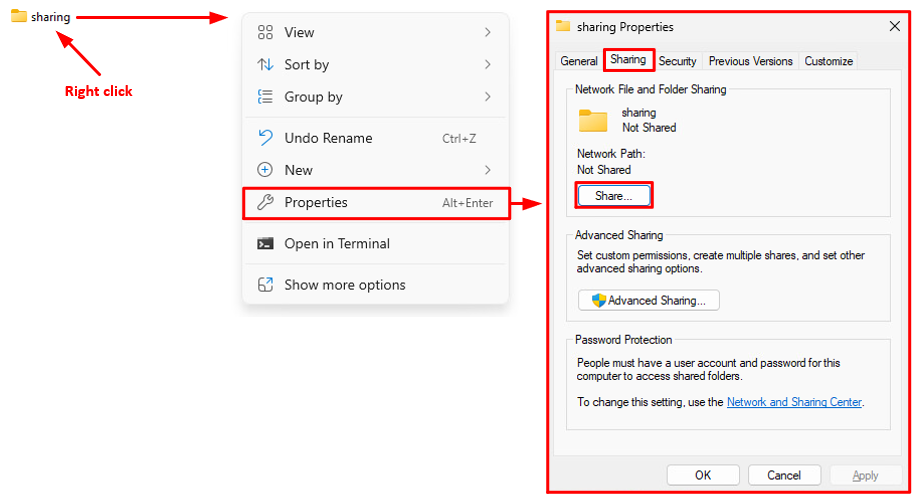The image size is (917, 499).
Task: Switch to the Customize tab
Action: pyautogui.click(x=828, y=61)
